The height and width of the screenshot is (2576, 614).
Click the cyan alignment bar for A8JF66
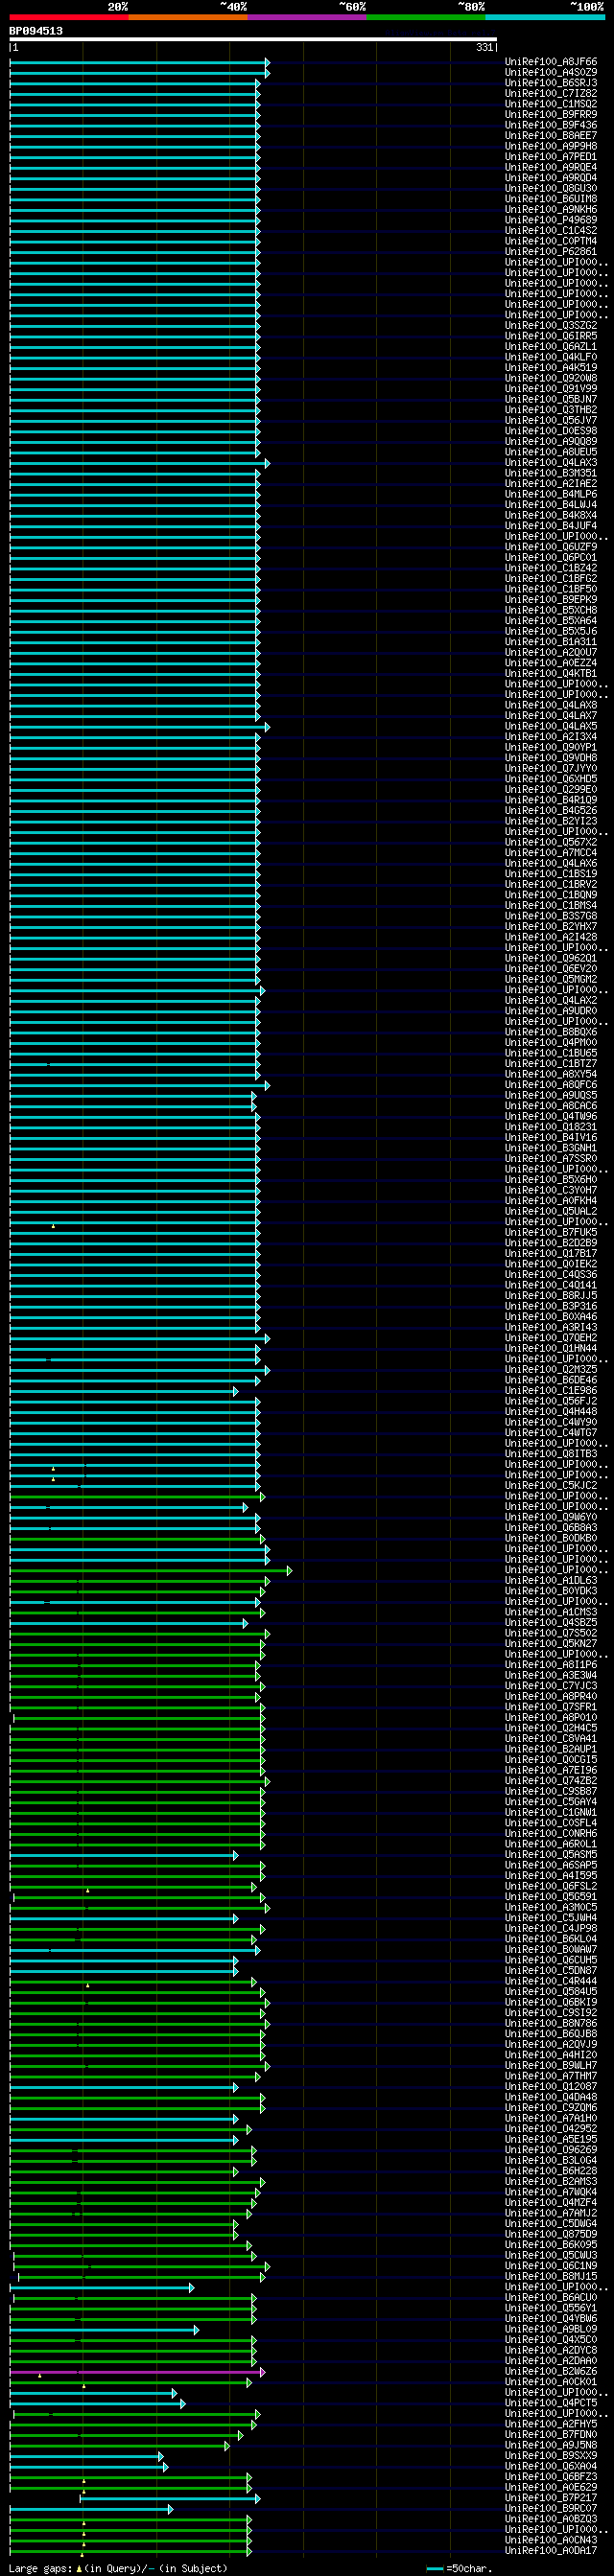(x=139, y=62)
